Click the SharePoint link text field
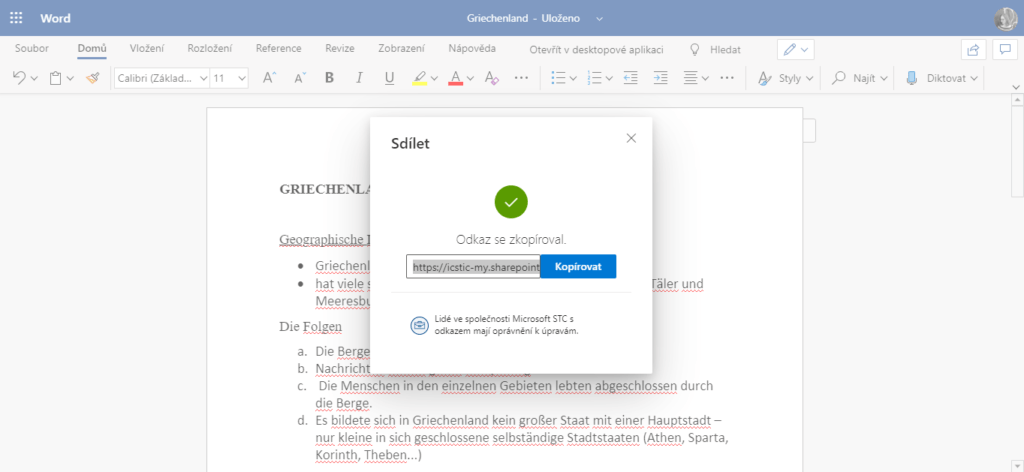This screenshot has height=472, width=1024. click(473, 267)
